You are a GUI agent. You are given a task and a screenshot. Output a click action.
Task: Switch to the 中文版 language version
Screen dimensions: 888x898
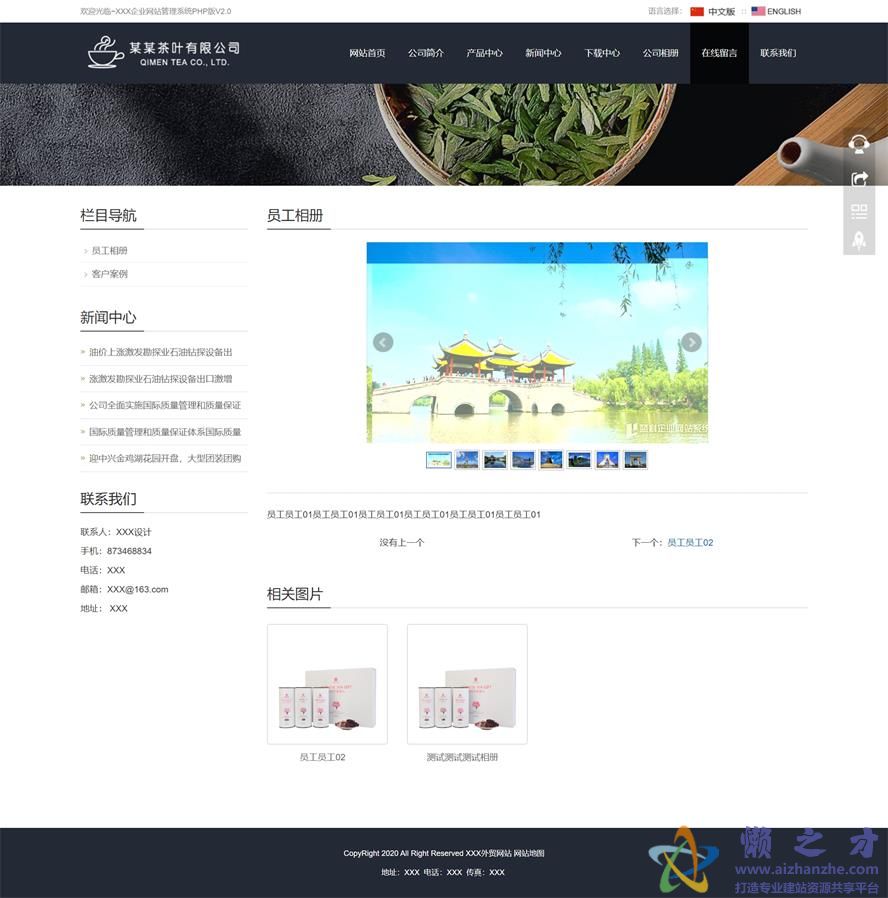(x=722, y=11)
